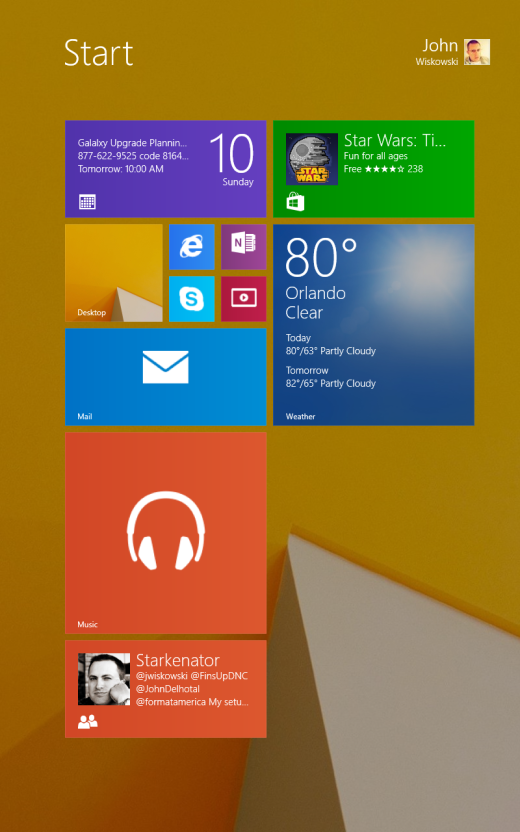Click the 'Galaxy Upgrade Plannin...' appointment text
Image resolution: width=520 pixels, height=832 pixels.
point(132,143)
